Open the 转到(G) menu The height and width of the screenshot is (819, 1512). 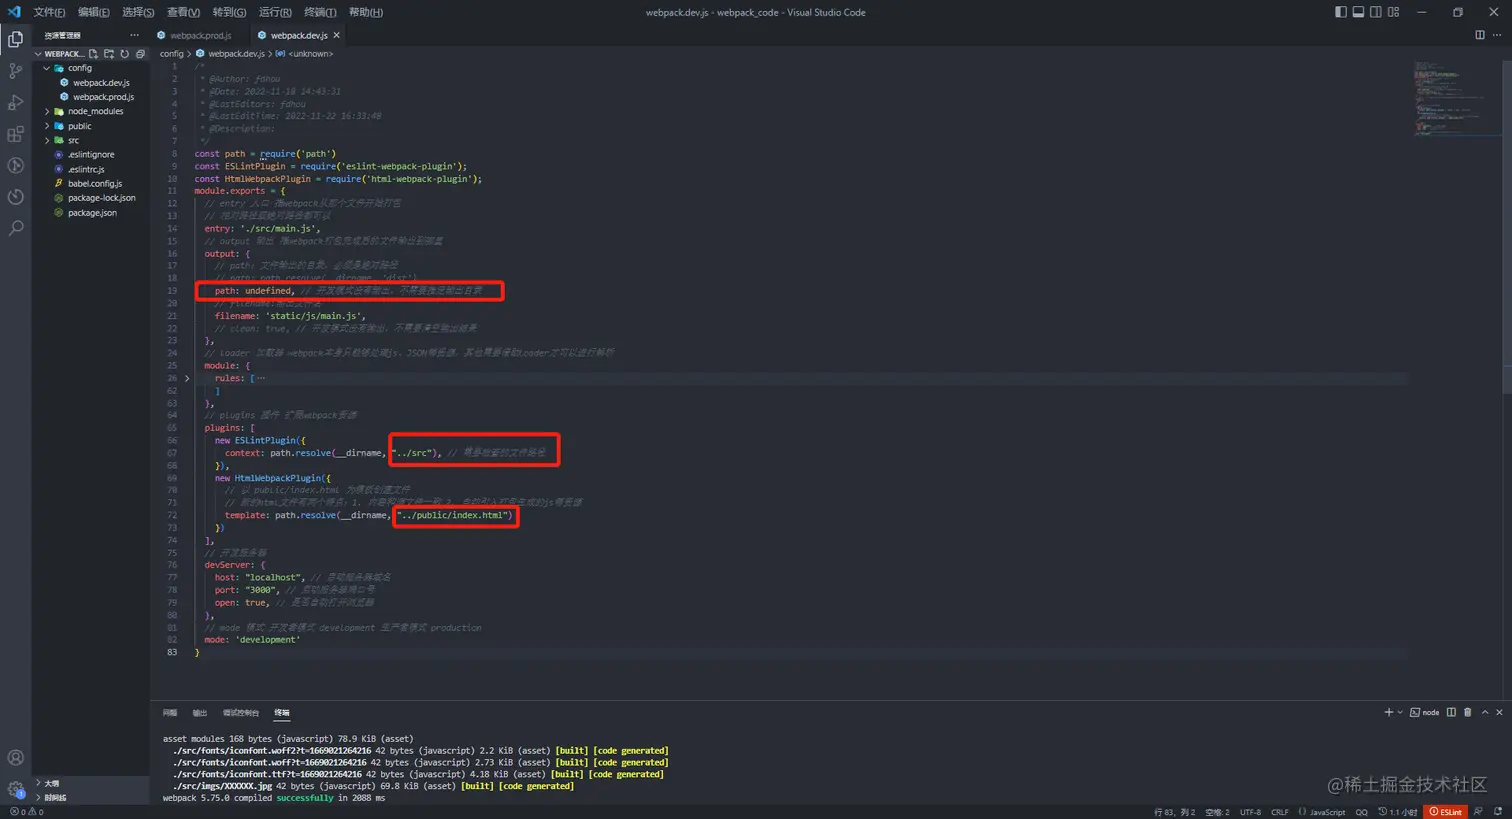point(229,12)
